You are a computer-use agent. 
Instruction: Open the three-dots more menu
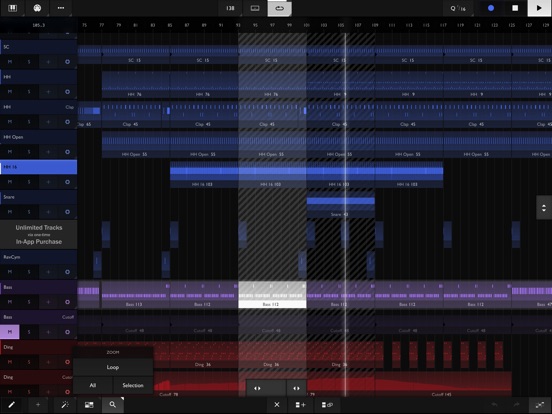pos(61,8)
